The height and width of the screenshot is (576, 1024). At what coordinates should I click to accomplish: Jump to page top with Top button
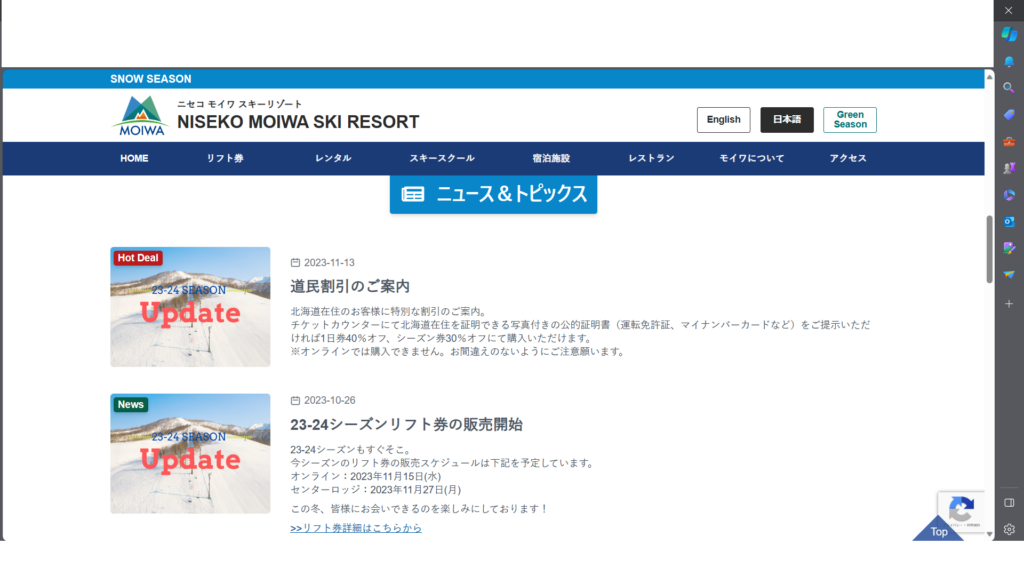click(x=938, y=530)
